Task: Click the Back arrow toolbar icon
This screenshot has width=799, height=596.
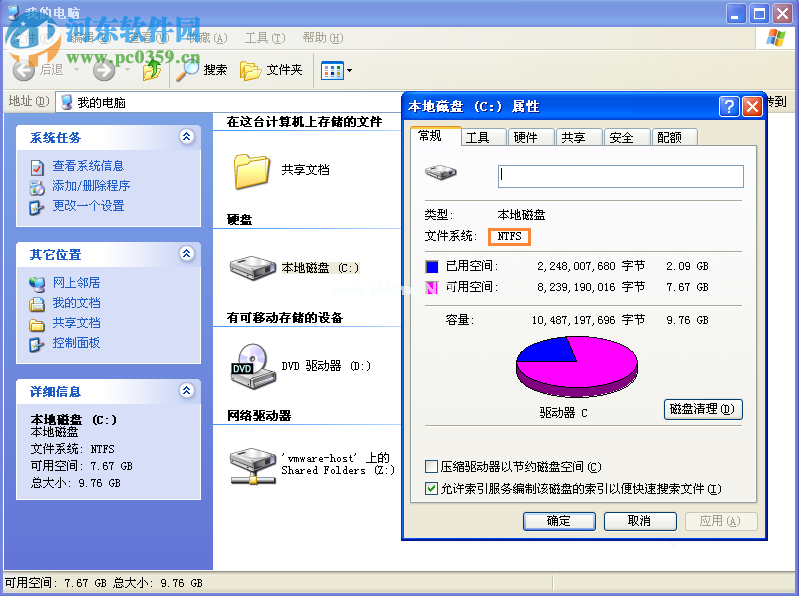Action: click(23, 70)
